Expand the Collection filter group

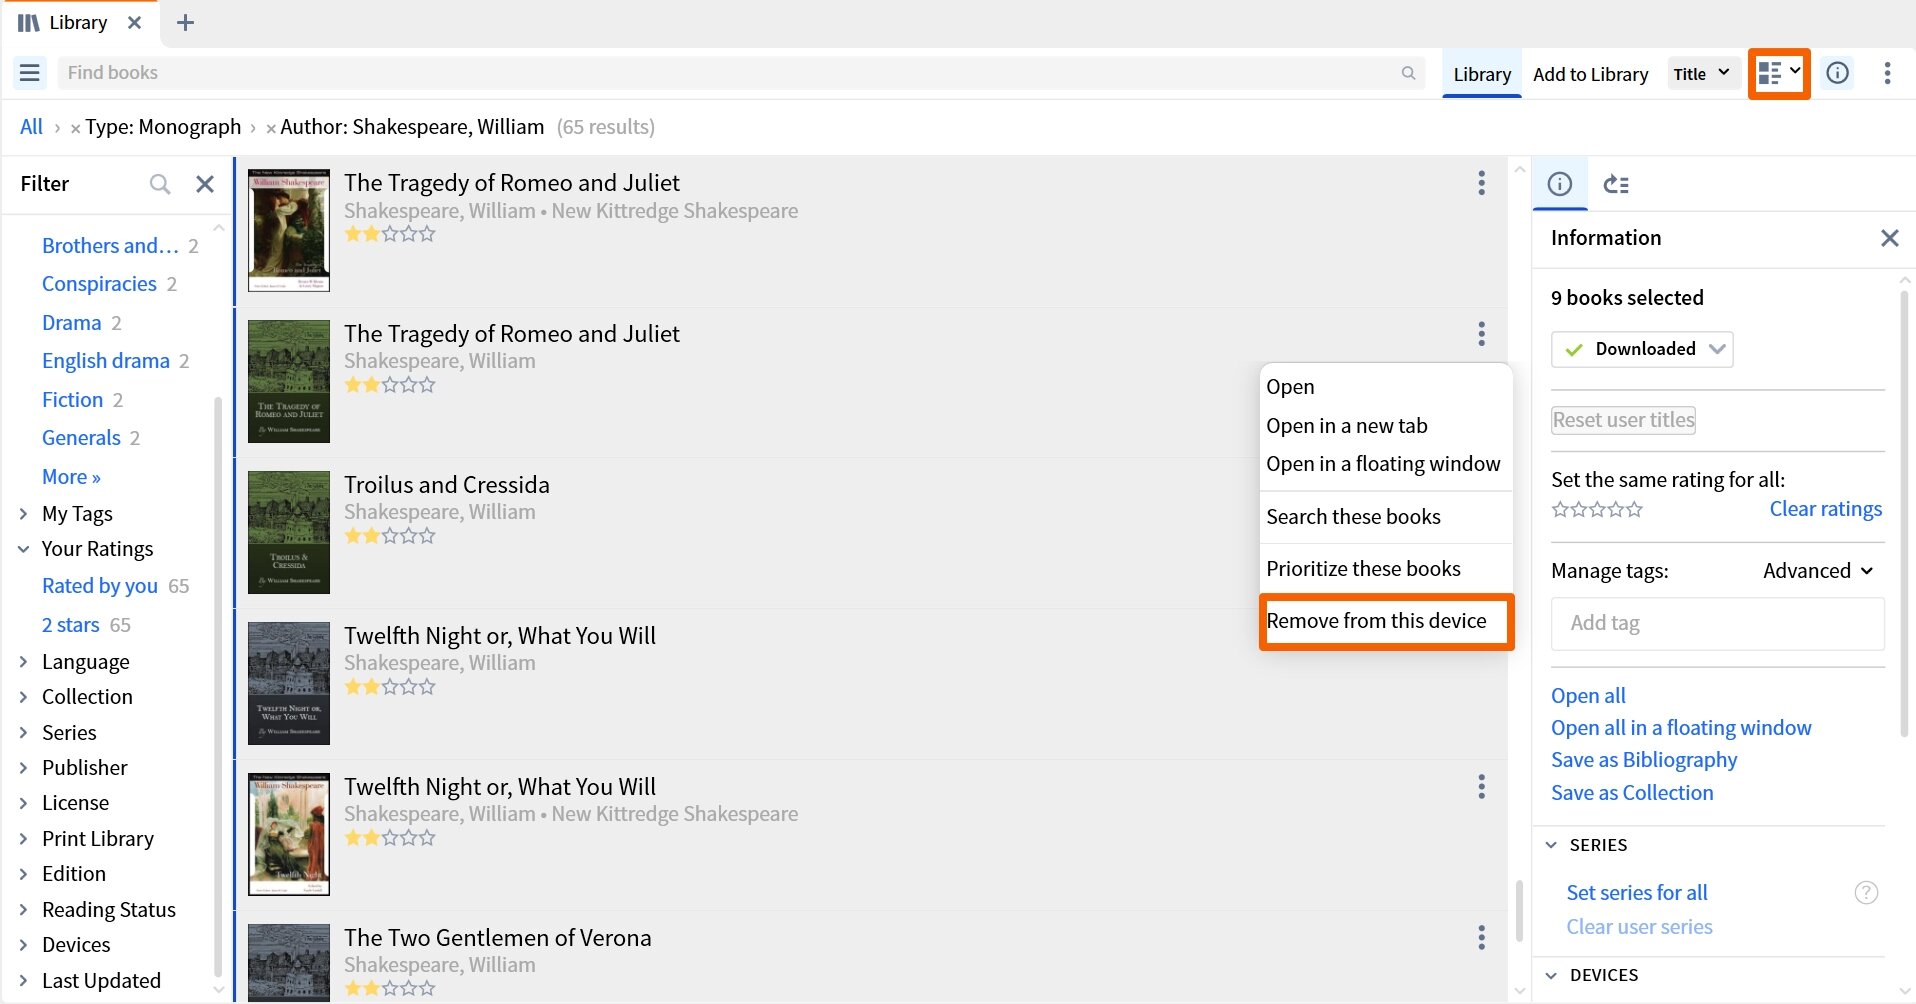[23, 697]
